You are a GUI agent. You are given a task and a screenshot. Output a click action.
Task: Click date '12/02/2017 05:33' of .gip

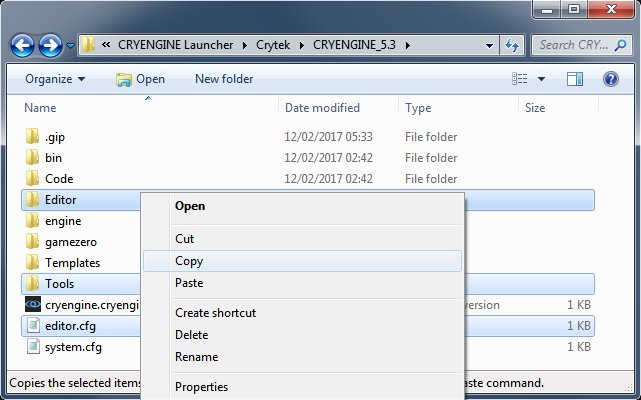pos(328,137)
